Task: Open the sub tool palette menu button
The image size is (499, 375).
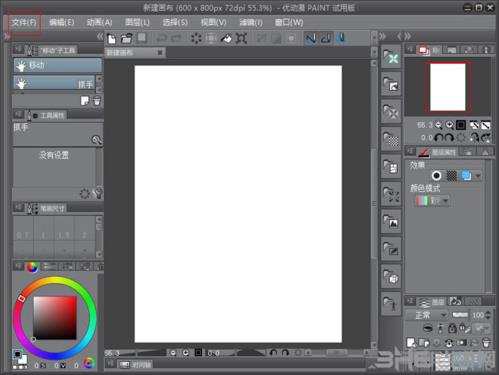Action: 18,50
